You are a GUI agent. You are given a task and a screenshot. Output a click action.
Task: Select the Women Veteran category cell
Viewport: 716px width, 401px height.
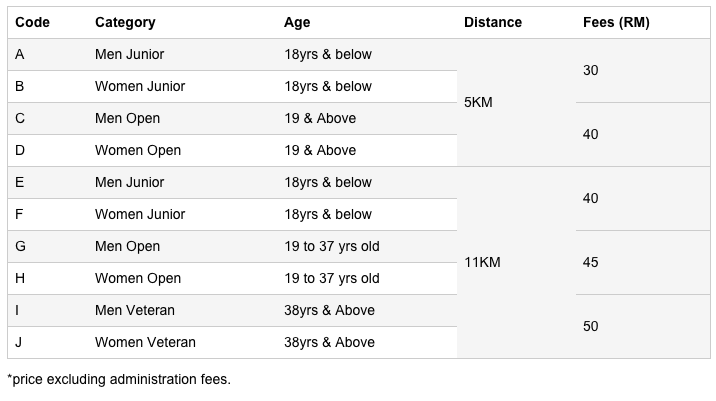[x=145, y=342]
